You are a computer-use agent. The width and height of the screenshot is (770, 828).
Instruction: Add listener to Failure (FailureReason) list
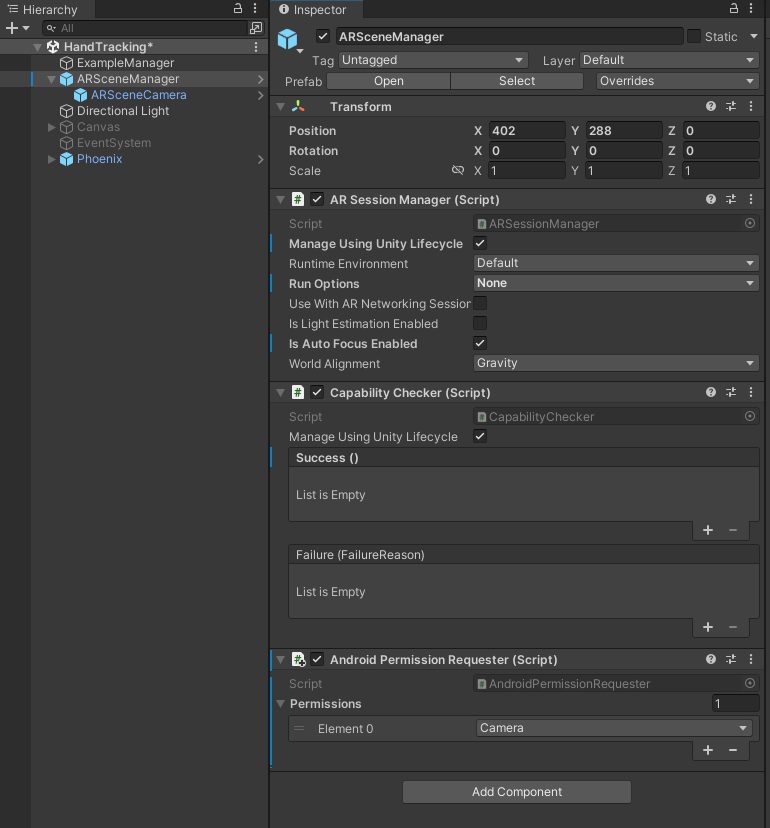pyautogui.click(x=708, y=627)
